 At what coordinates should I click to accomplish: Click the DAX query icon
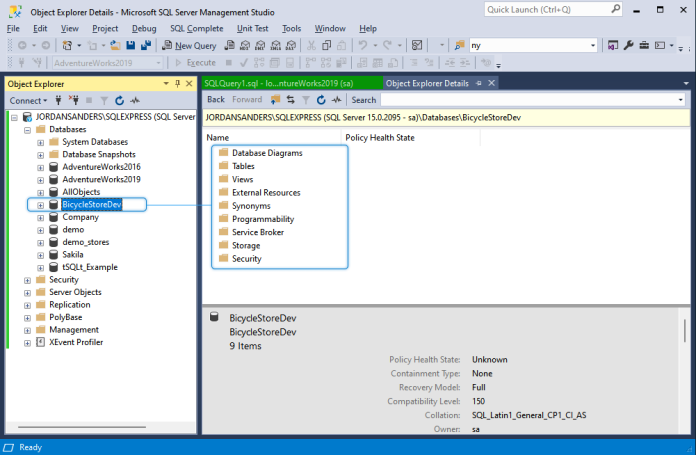tap(291, 45)
